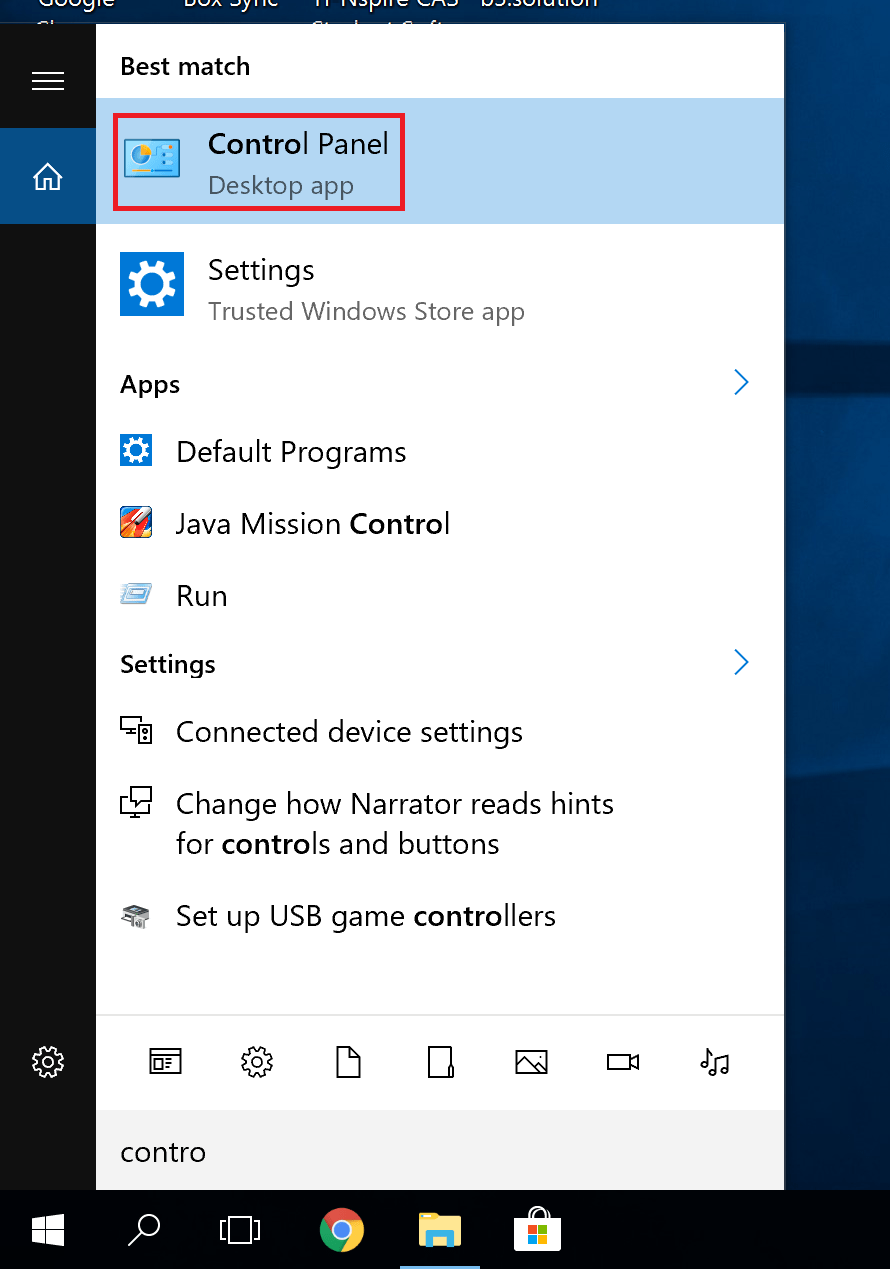The image size is (890, 1269).
Task: Filter search results by documents
Action: coord(348,1062)
